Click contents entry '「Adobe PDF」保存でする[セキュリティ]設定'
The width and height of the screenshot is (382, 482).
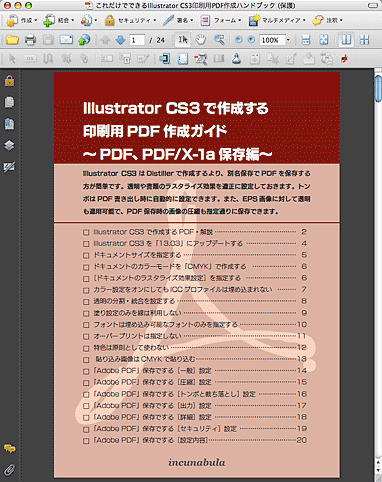165,428
